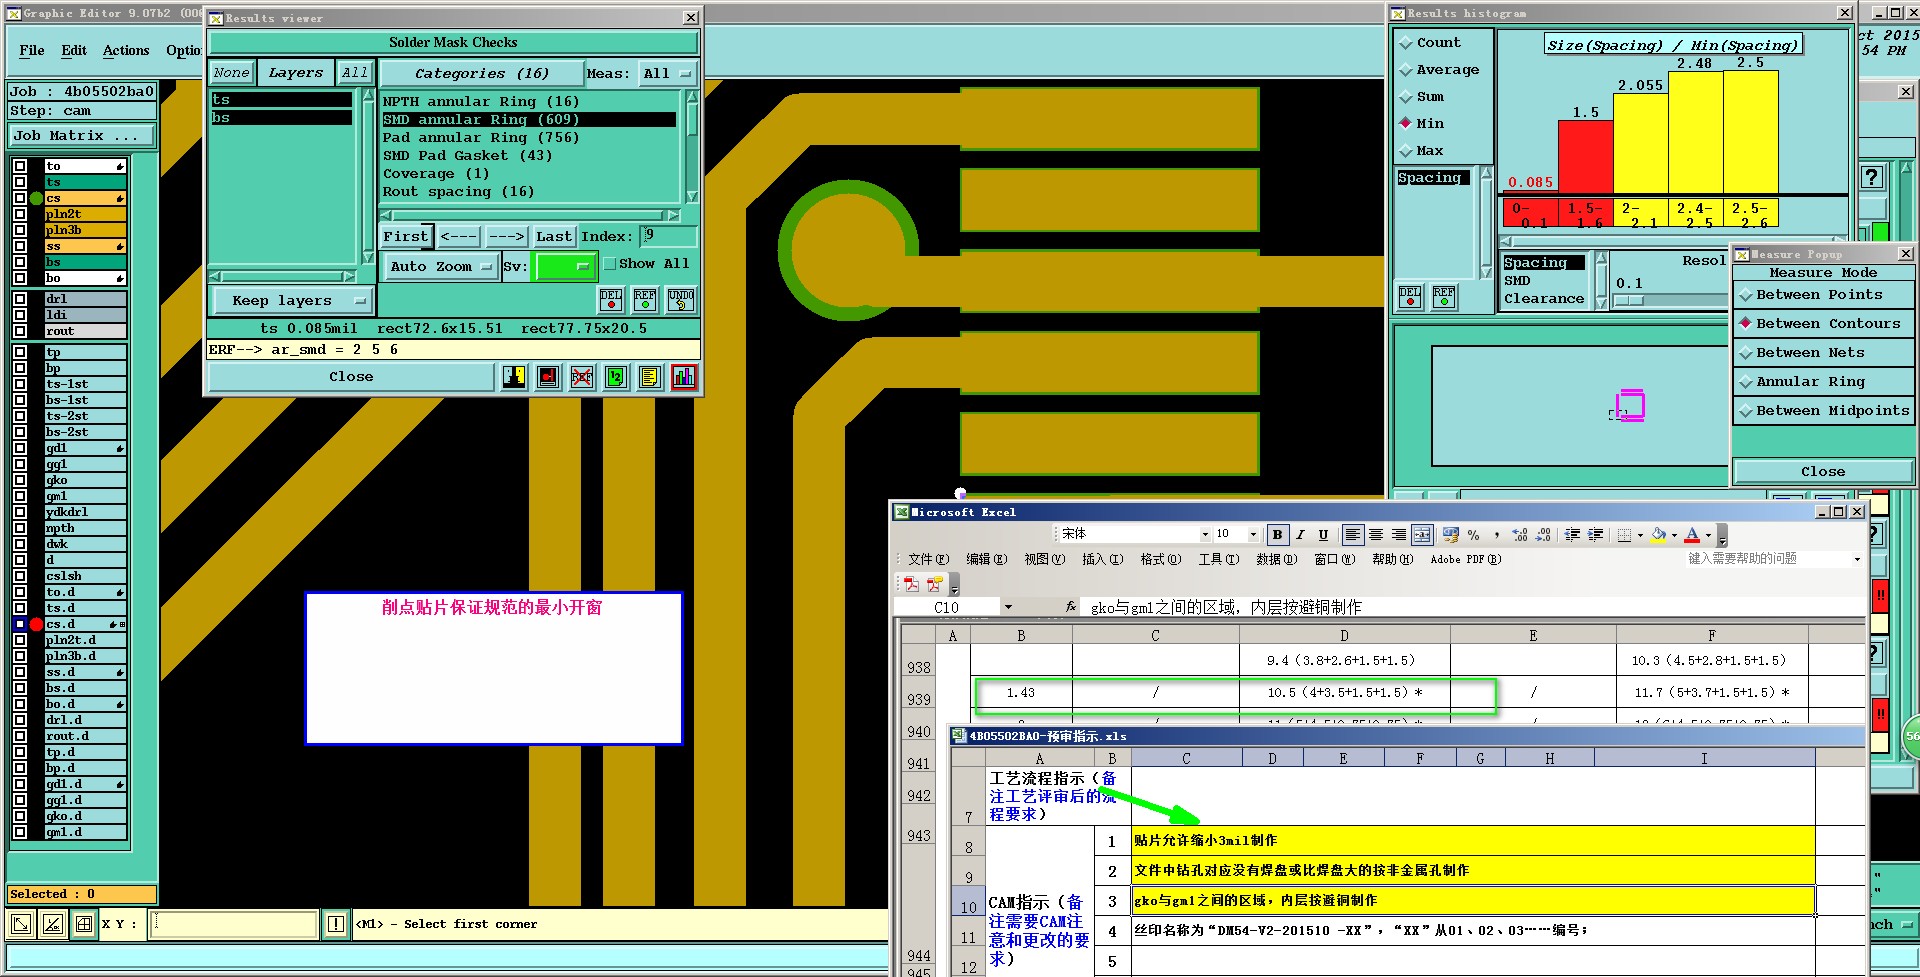Open the Actions menu in Graphic Editor
The image size is (1920, 977).
(x=126, y=51)
